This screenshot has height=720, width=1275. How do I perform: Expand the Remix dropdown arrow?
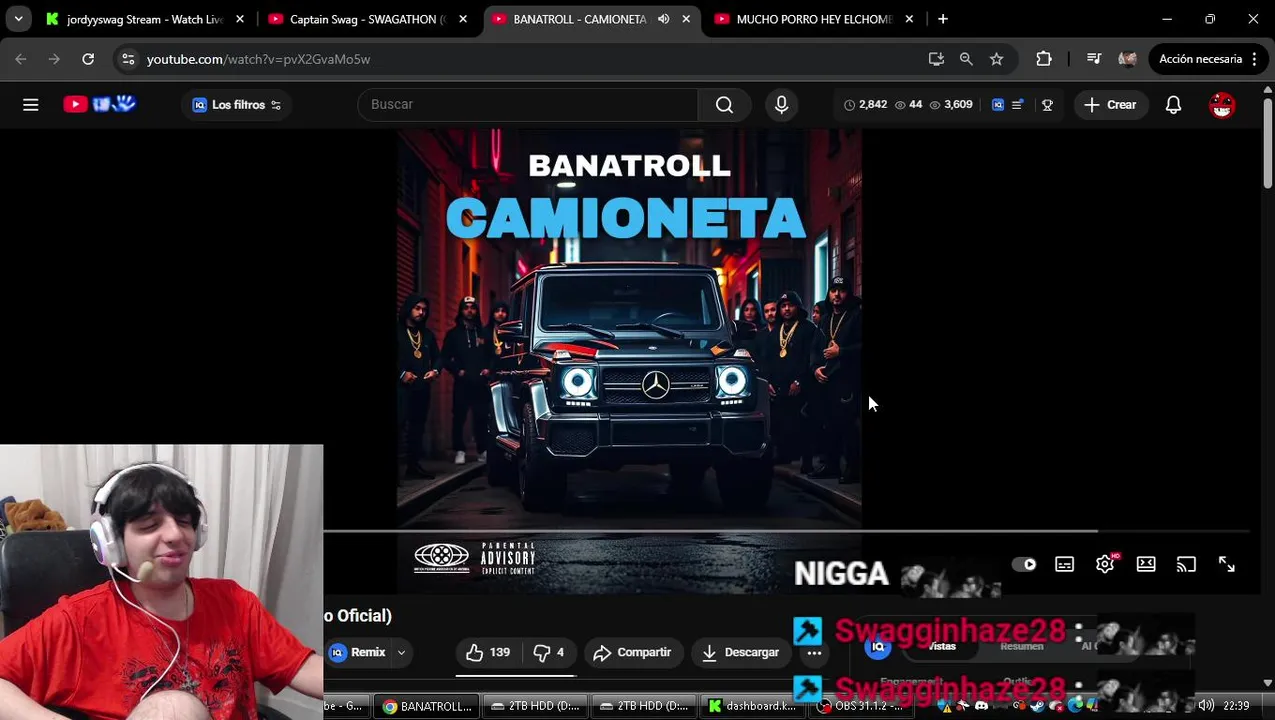[x=401, y=652]
